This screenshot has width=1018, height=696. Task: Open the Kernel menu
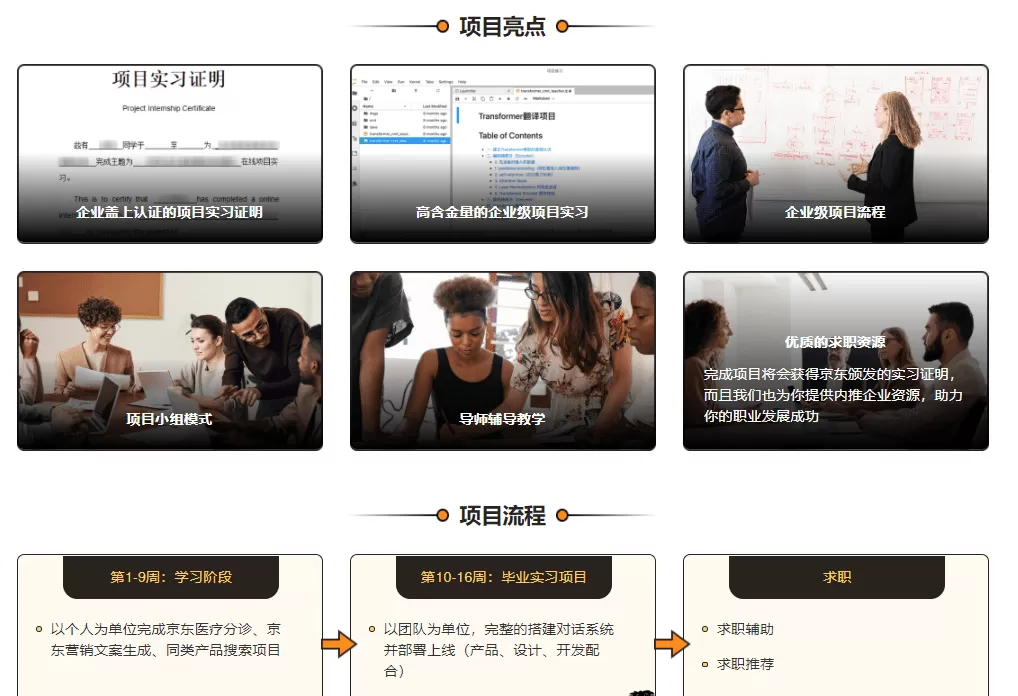pos(415,82)
